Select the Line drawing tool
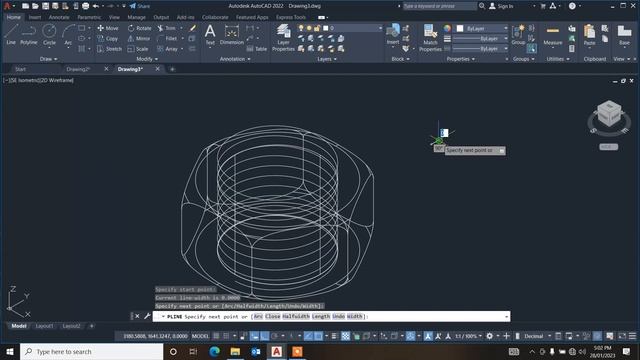This screenshot has width=640, height=360. pyautogui.click(x=11, y=35)
